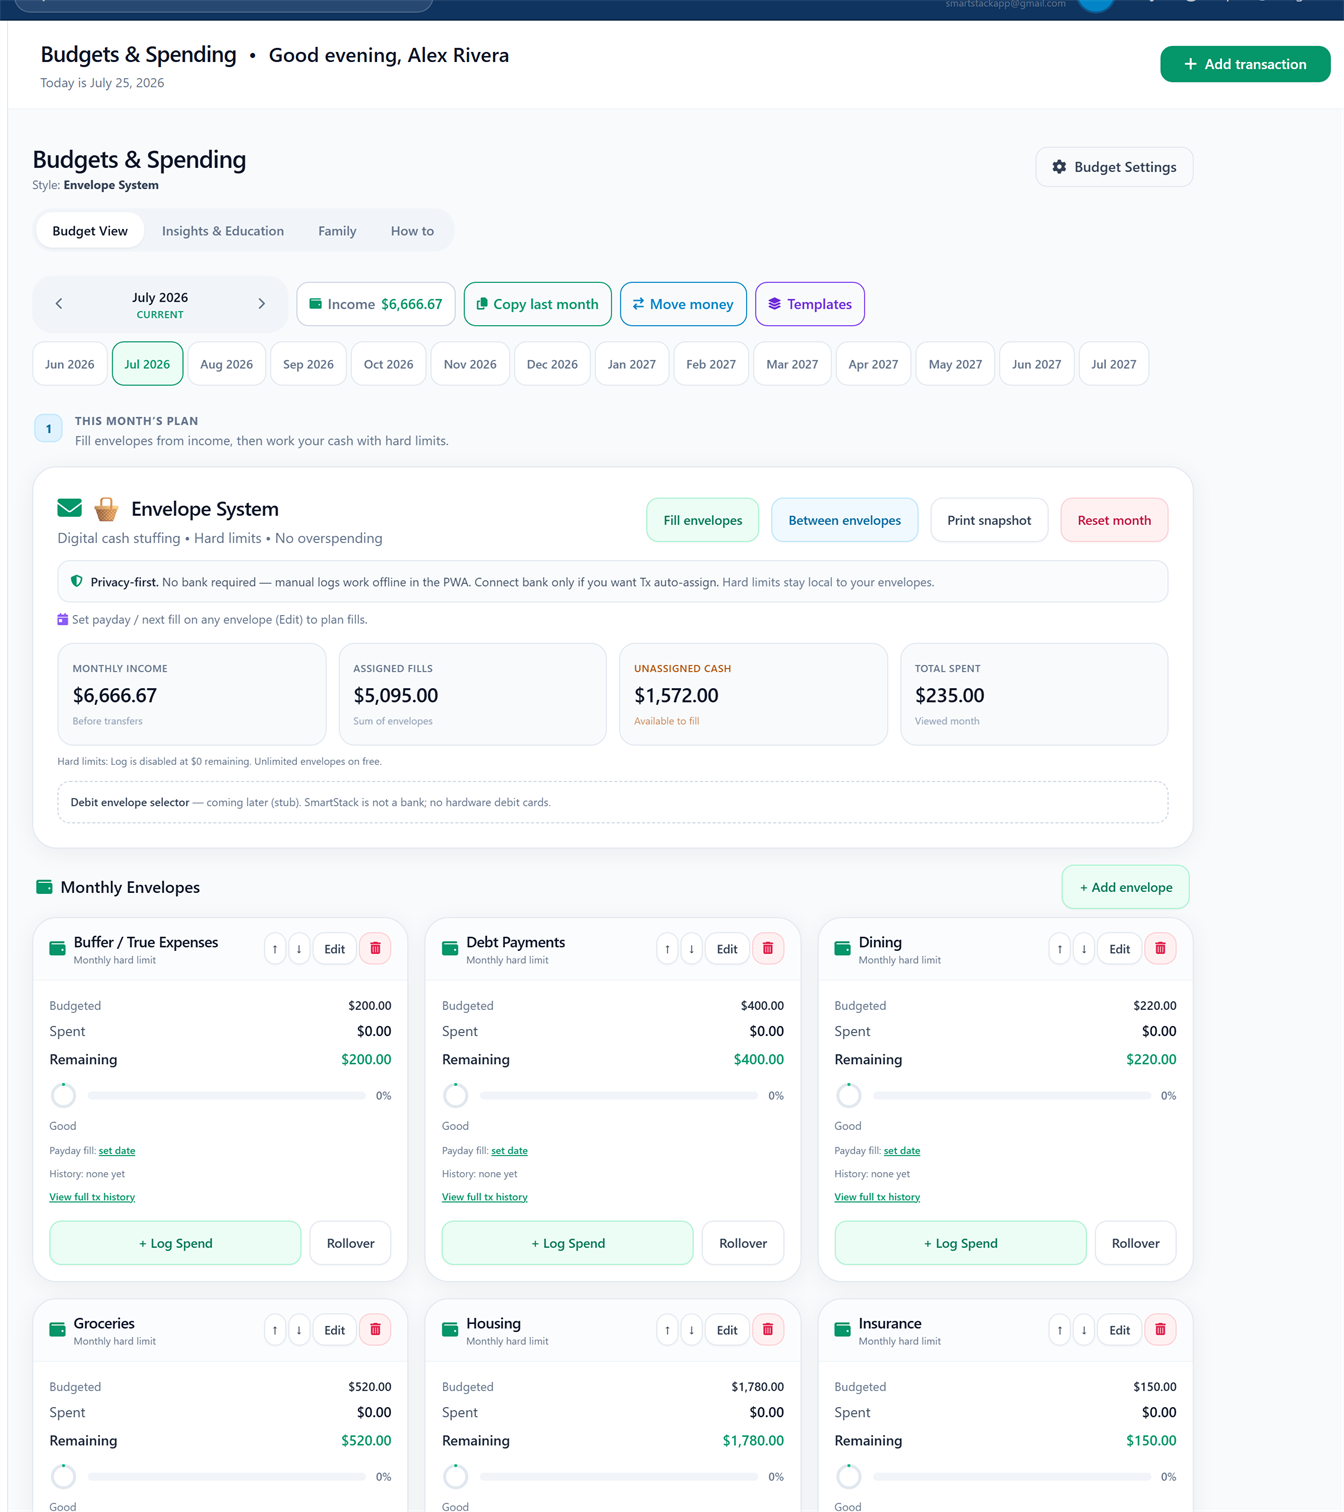
Task: Open the Family tab
Action: click(x=337, y=231)
